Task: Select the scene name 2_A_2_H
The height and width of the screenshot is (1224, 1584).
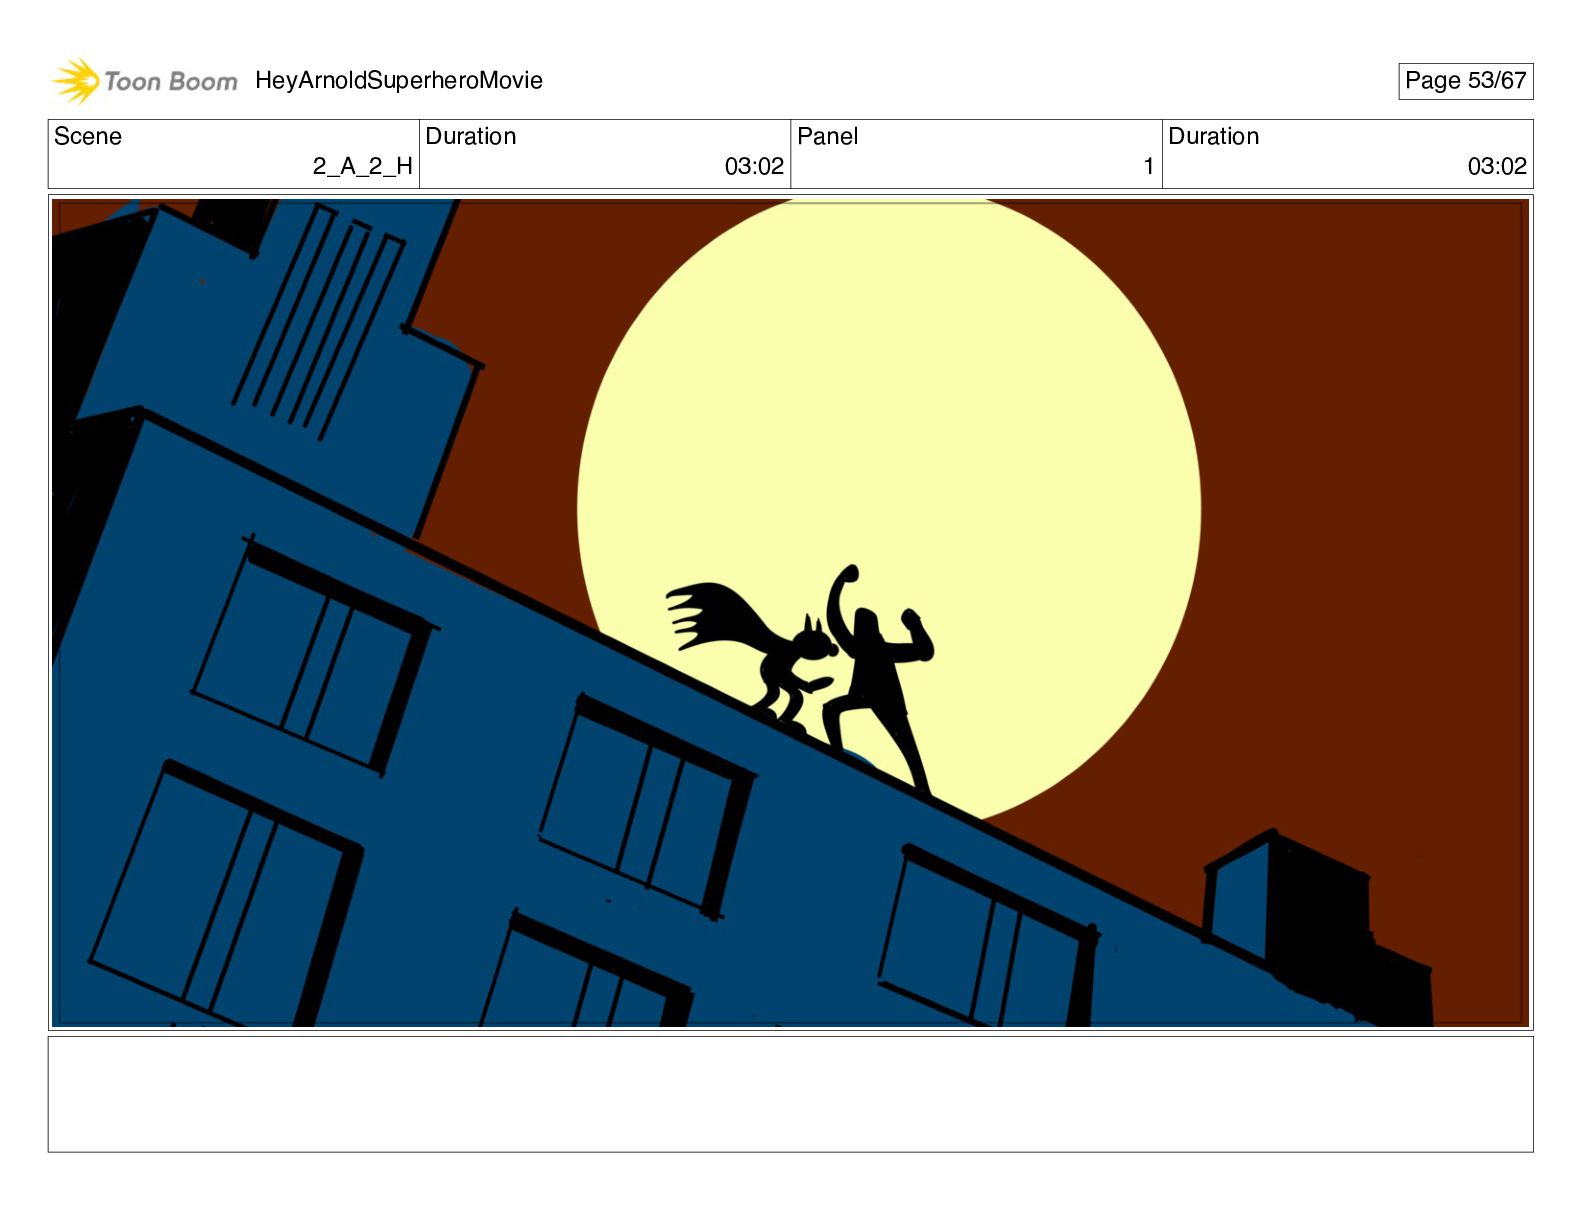Action: [362, 166]
